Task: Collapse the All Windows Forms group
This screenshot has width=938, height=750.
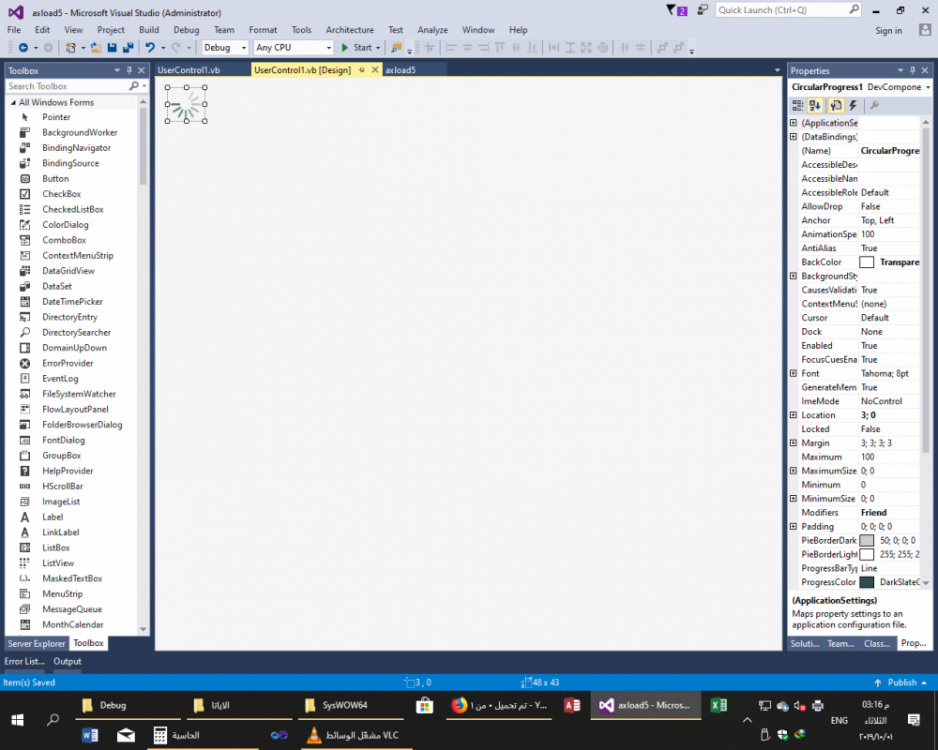Action: (13, 103)
